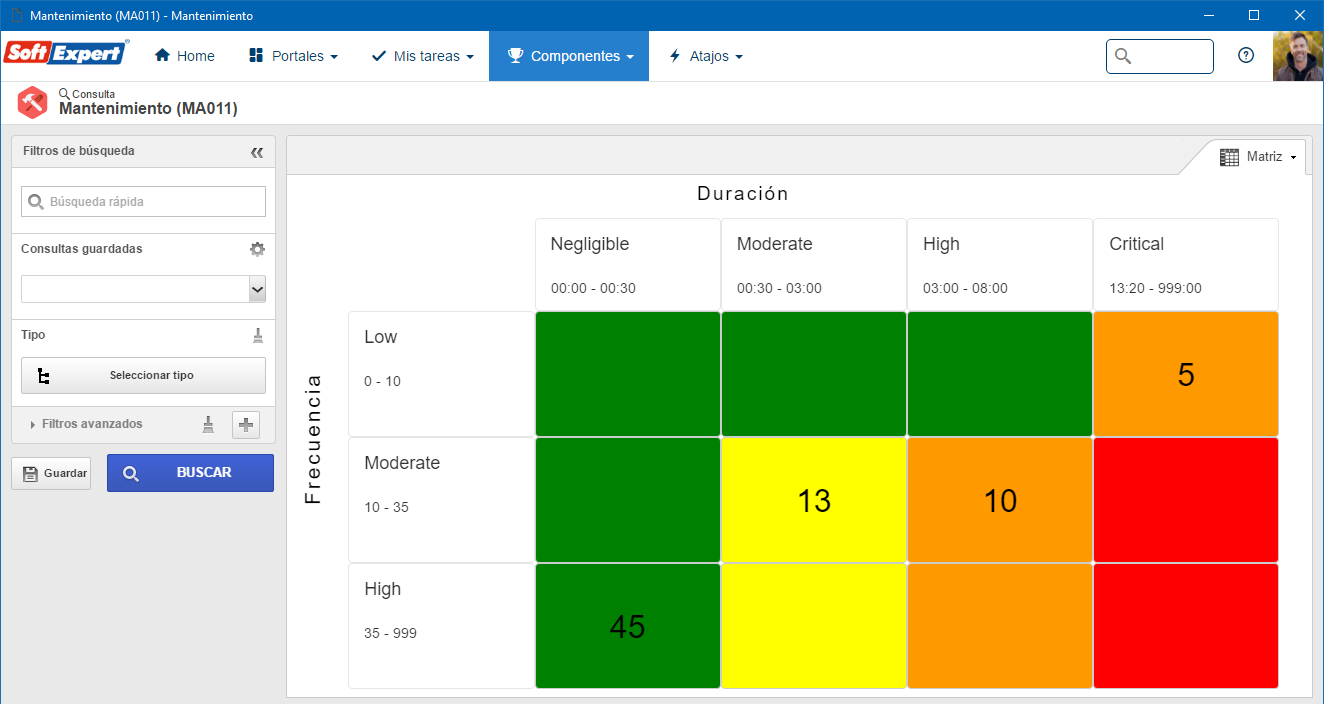Open the user profile picture

coord(1298,56)
